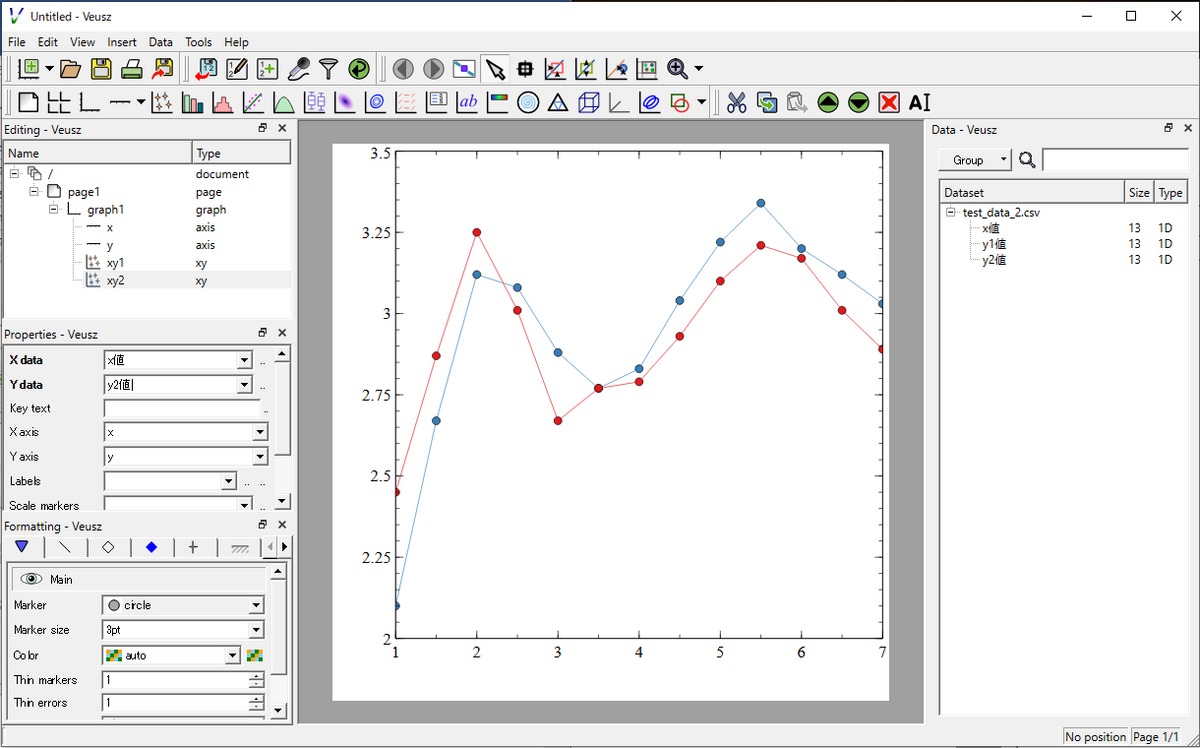Click the Open document folder icon

pyautogui.click(x=70, y=69)
